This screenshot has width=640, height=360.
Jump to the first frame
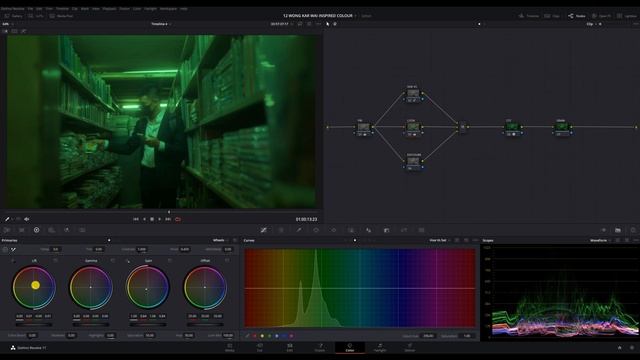click(136, 219)
